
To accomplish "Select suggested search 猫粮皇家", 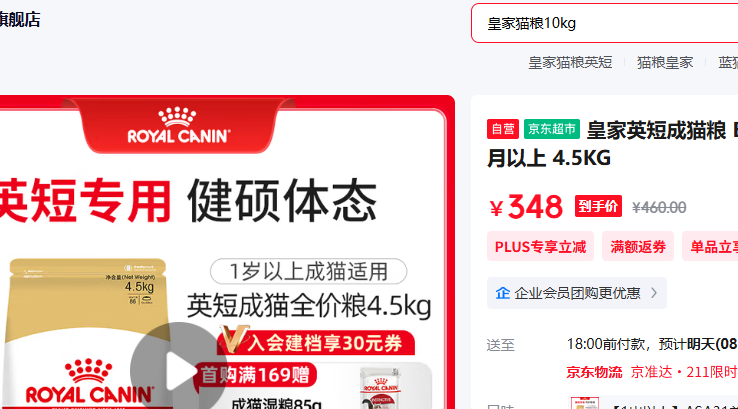I will pyautogui.click(x=665, y=62).
